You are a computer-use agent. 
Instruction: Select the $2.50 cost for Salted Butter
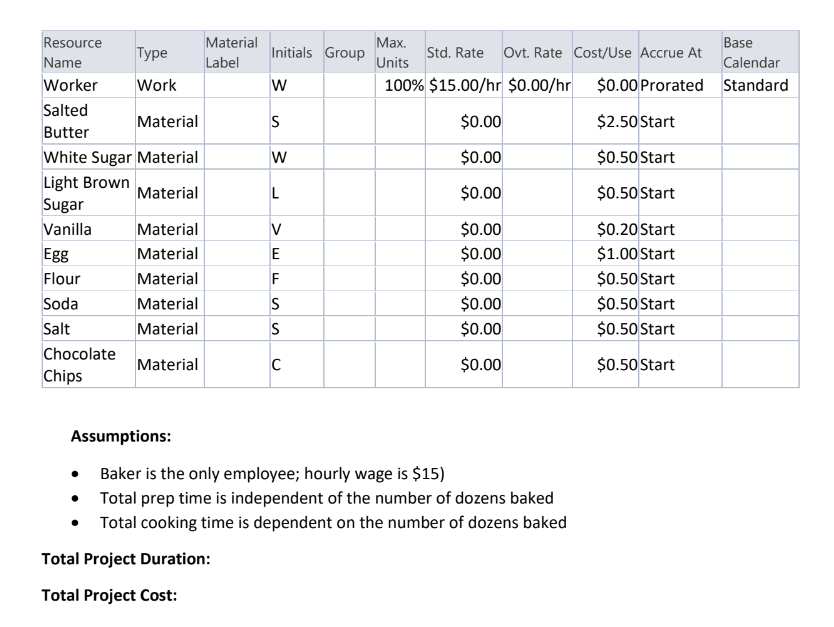pos(615,118)
